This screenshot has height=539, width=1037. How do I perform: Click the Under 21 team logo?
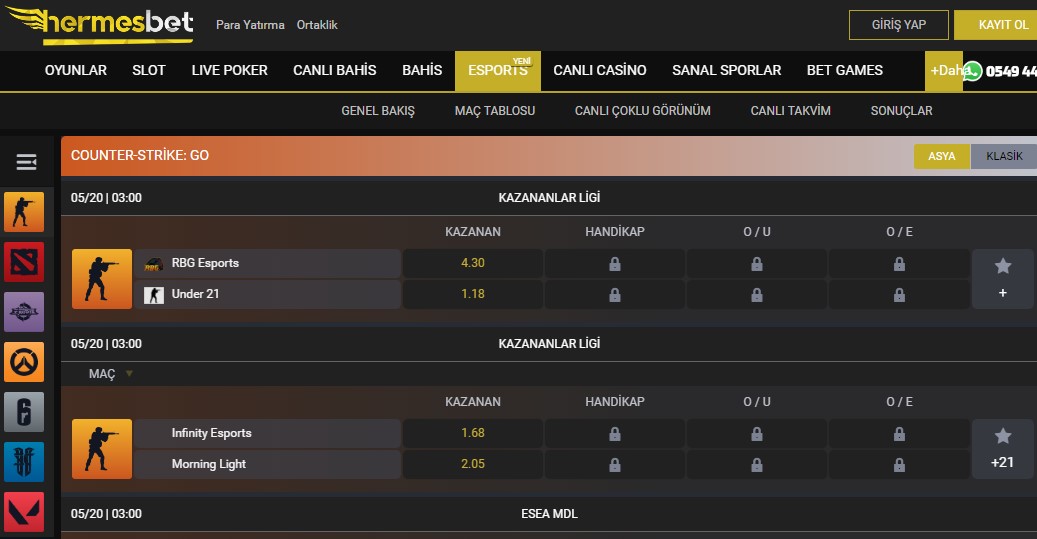[153, 295]
